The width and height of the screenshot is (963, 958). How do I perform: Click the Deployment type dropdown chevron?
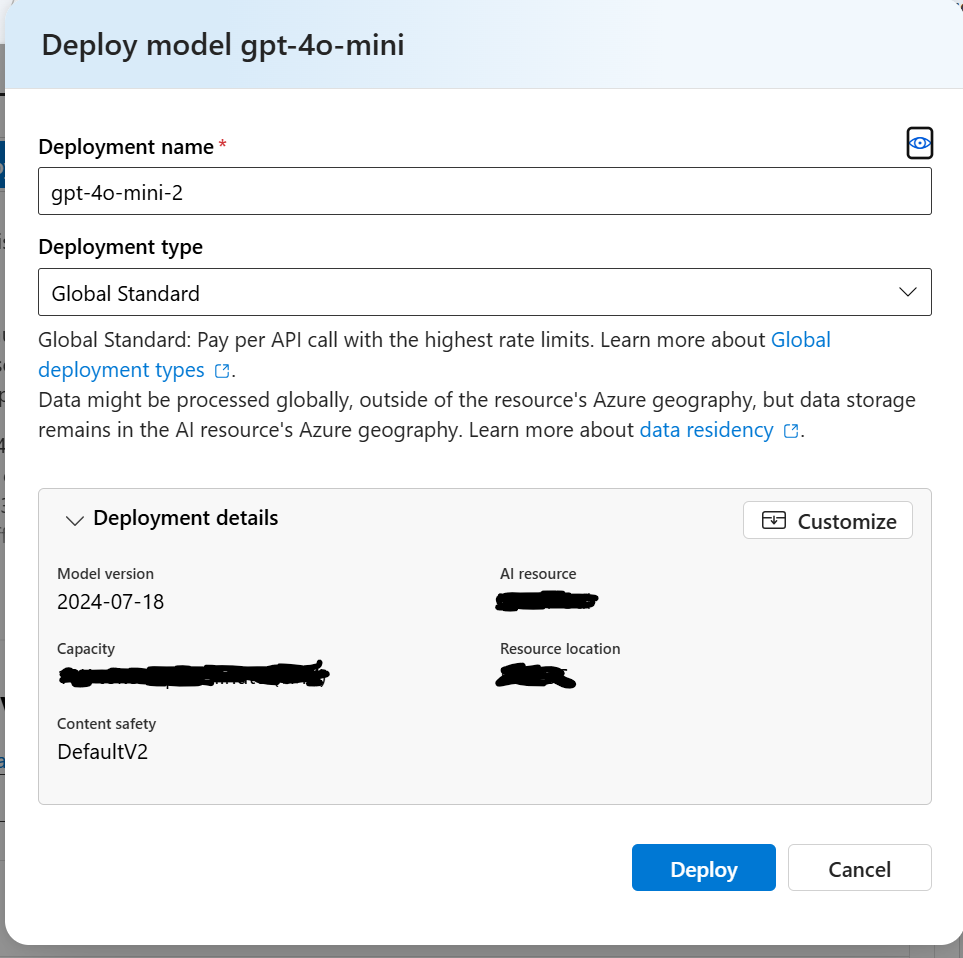(908, 292)
